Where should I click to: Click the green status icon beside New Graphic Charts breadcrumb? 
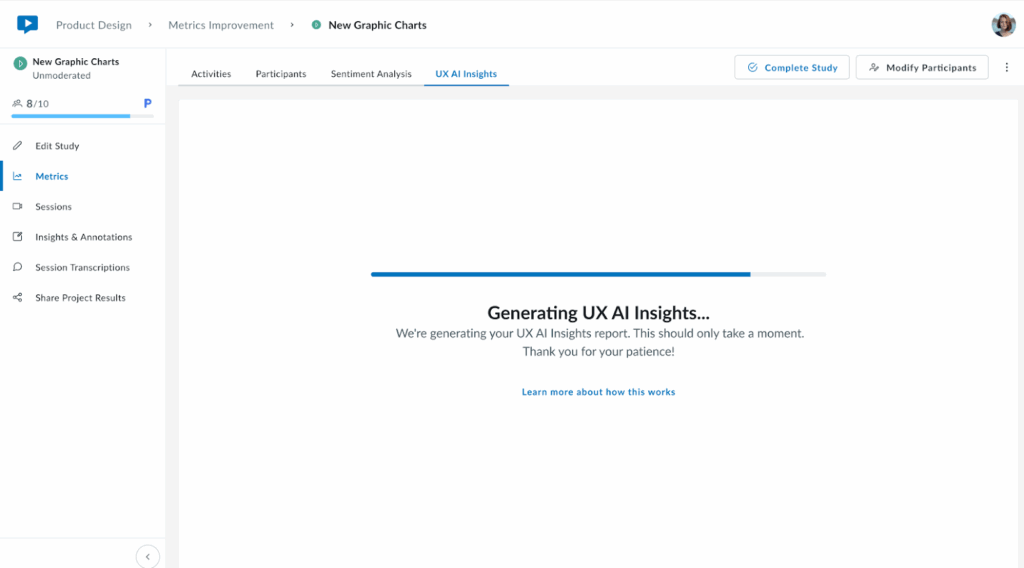click(x=316, y=25)
